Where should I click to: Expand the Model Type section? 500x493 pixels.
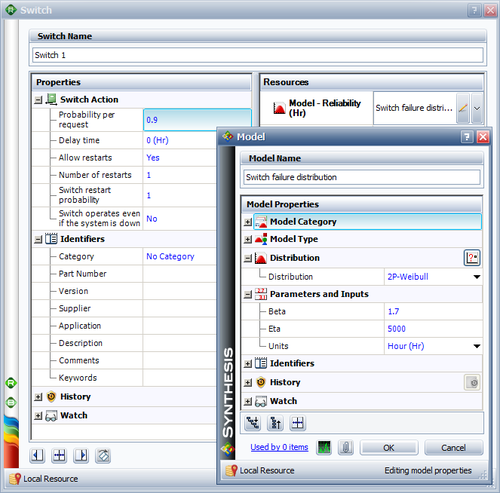coord(247,239)
